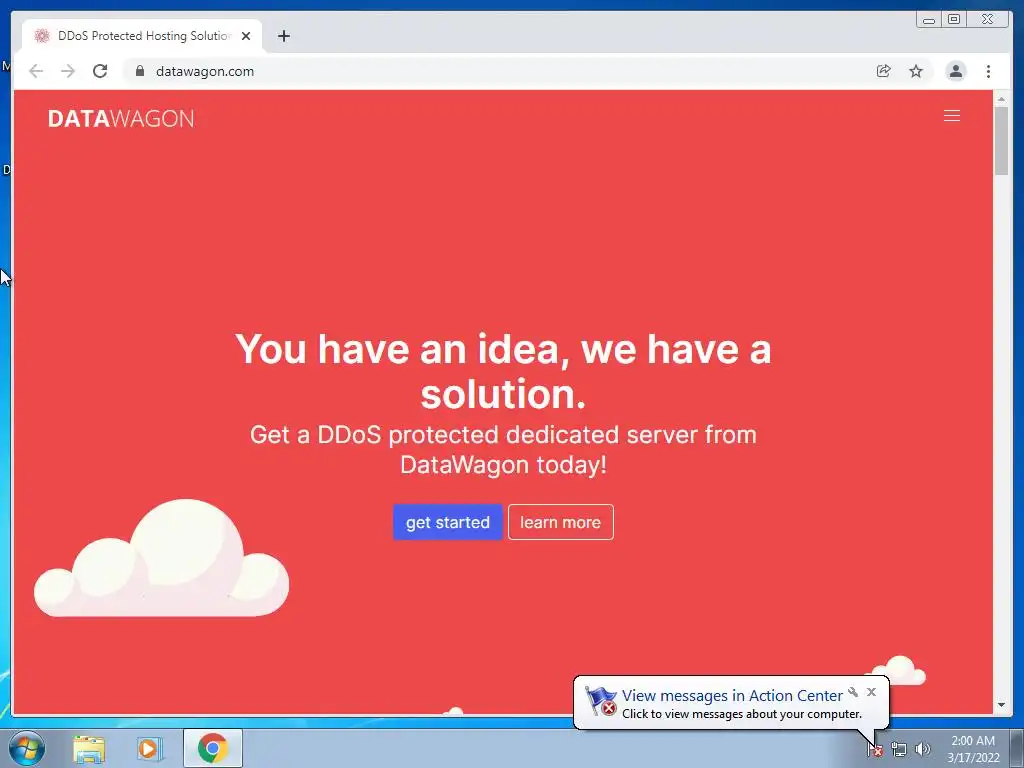This screenshot has height=768, width=1024.
Task: Click the address bar URL datawagon.com
Action: pos(205,71)
